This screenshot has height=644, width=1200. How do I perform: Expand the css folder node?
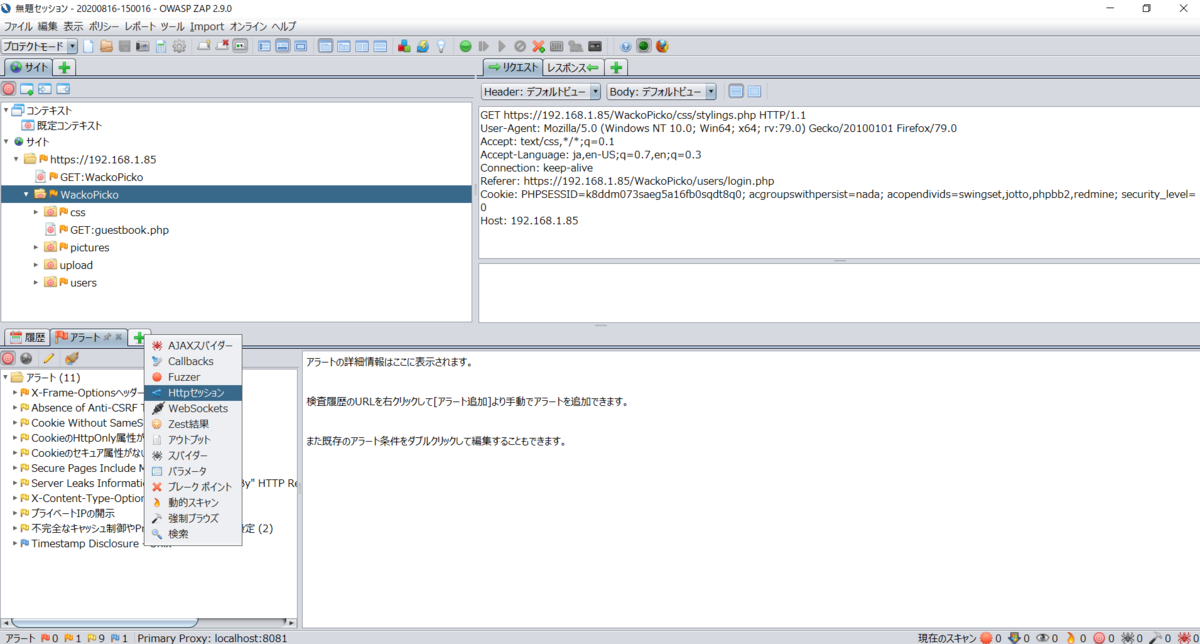37,212
